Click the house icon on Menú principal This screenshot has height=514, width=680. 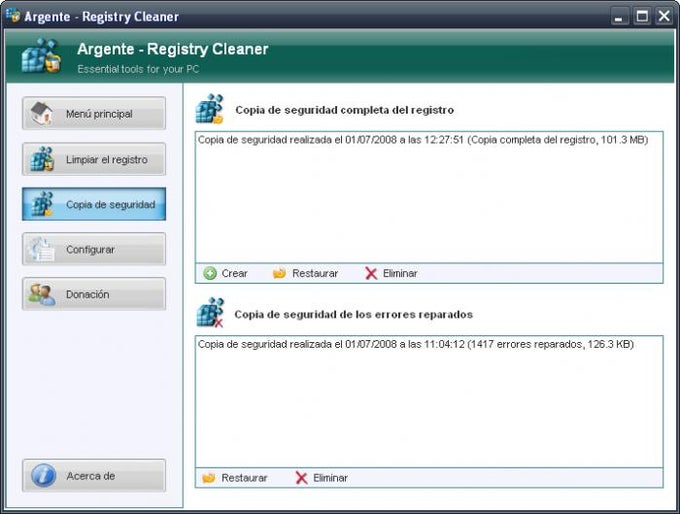(42, 113)
